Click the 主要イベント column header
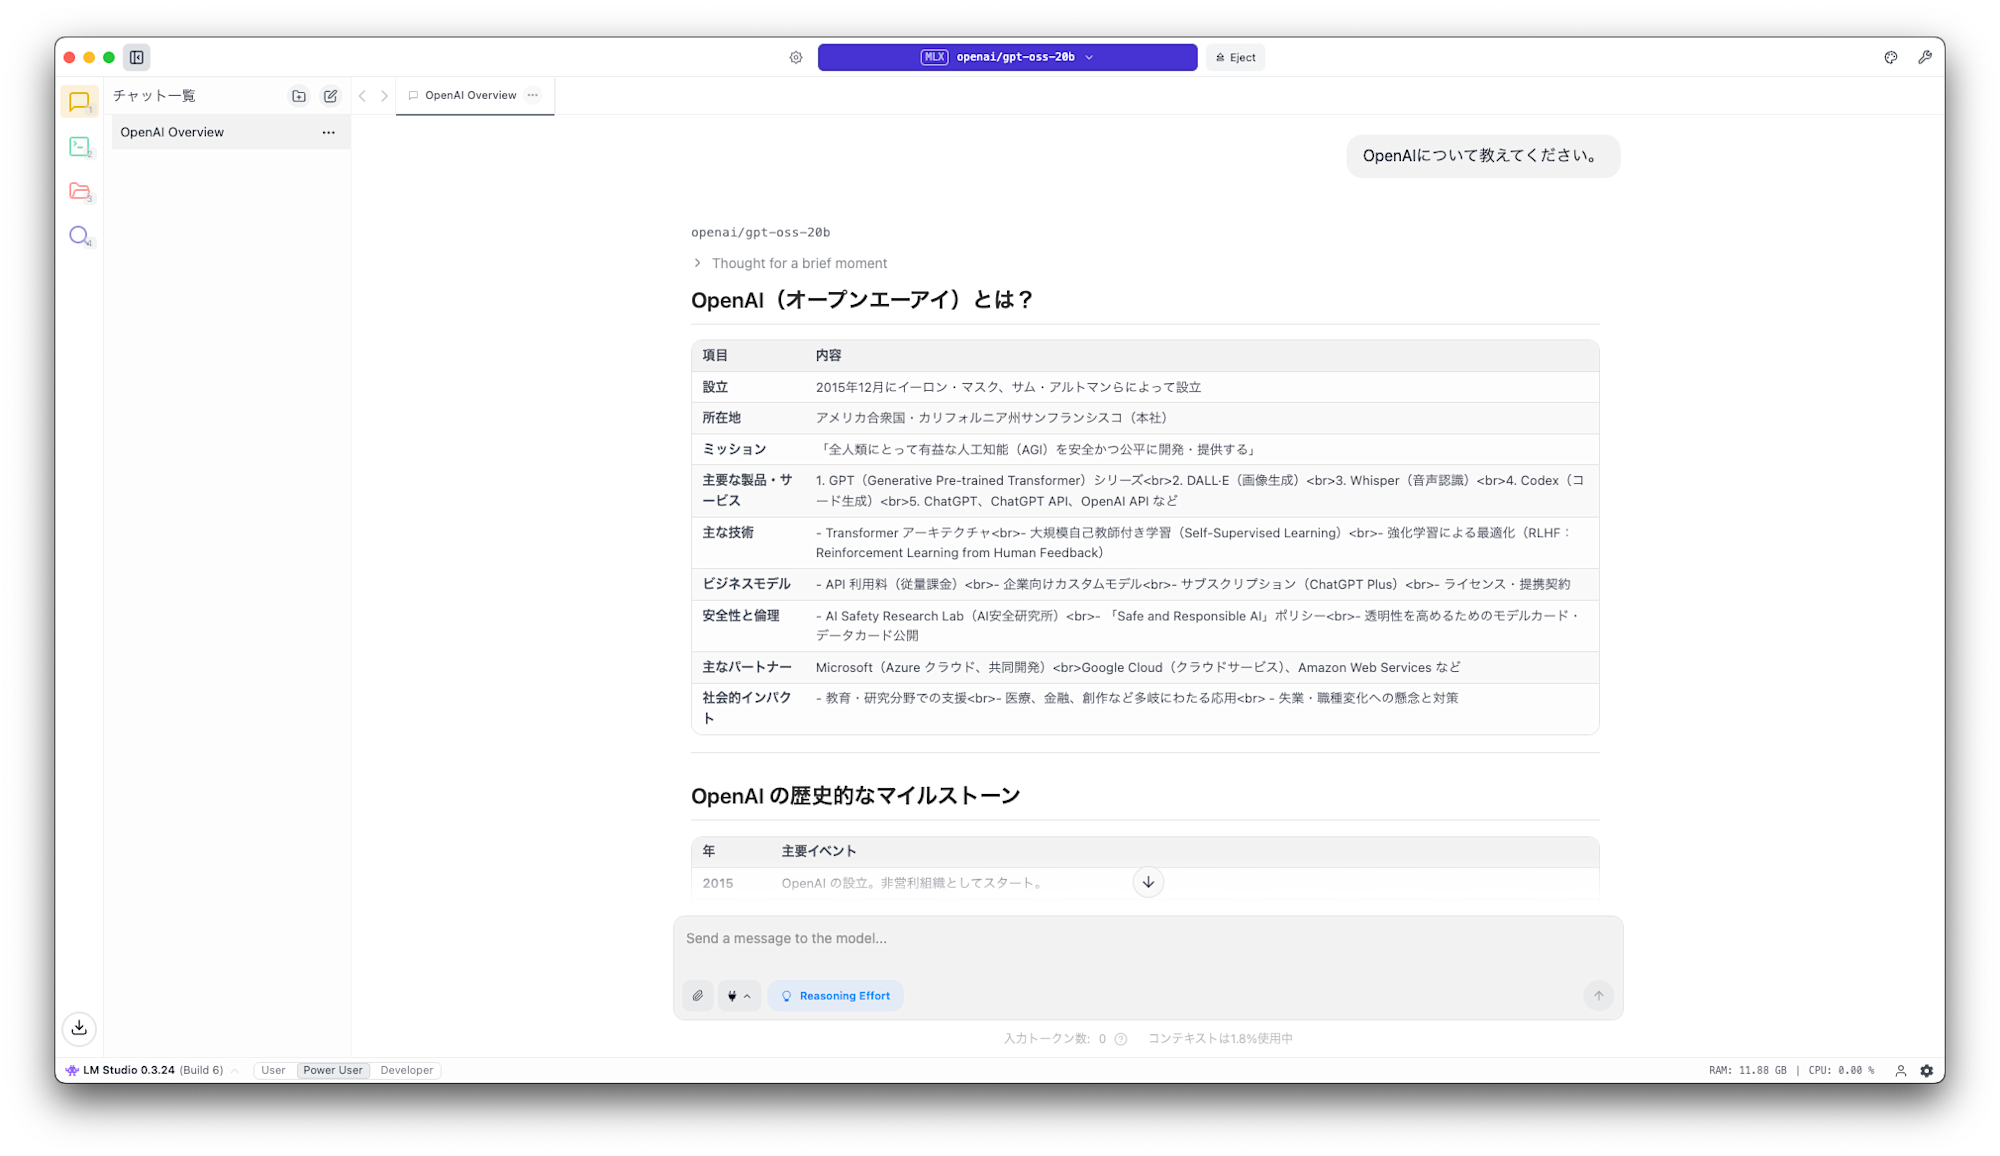This screenshot has height=1156, width=2000. (x=819, y=851)
